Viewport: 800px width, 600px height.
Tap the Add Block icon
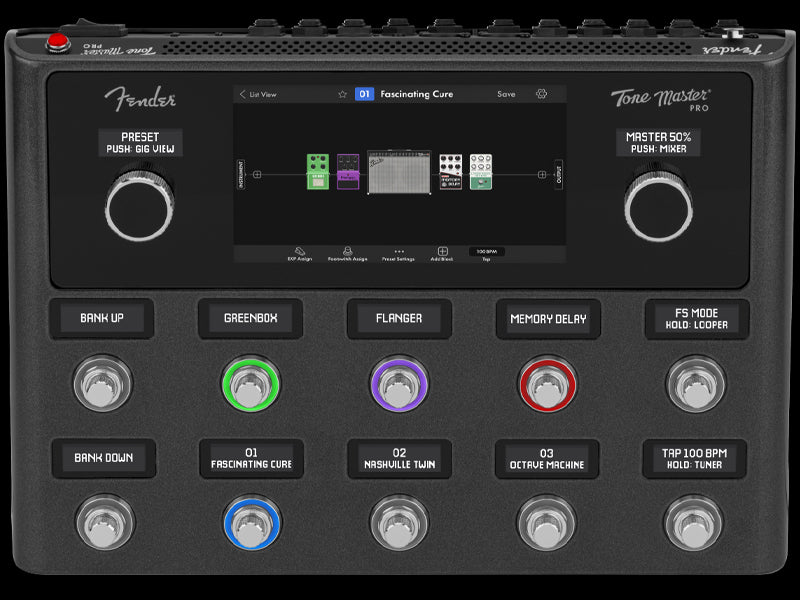(x=443, y=253)
